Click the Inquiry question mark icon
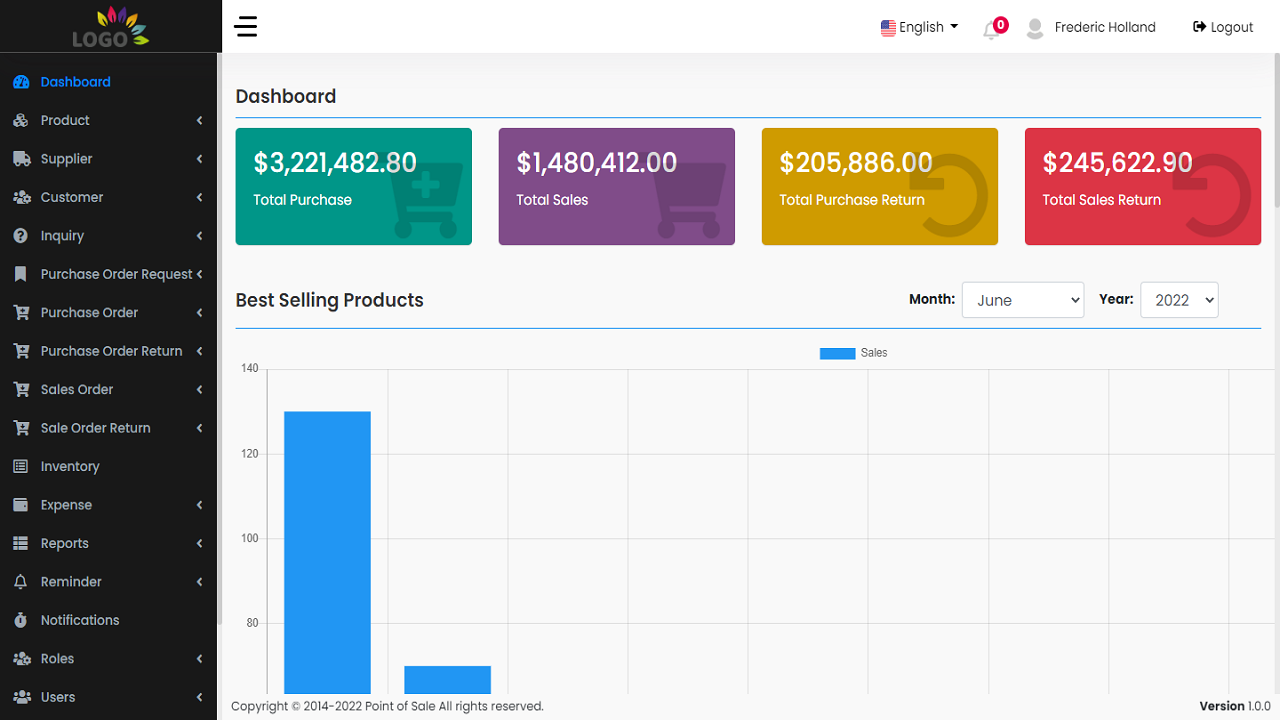 [x=20, y=236]
